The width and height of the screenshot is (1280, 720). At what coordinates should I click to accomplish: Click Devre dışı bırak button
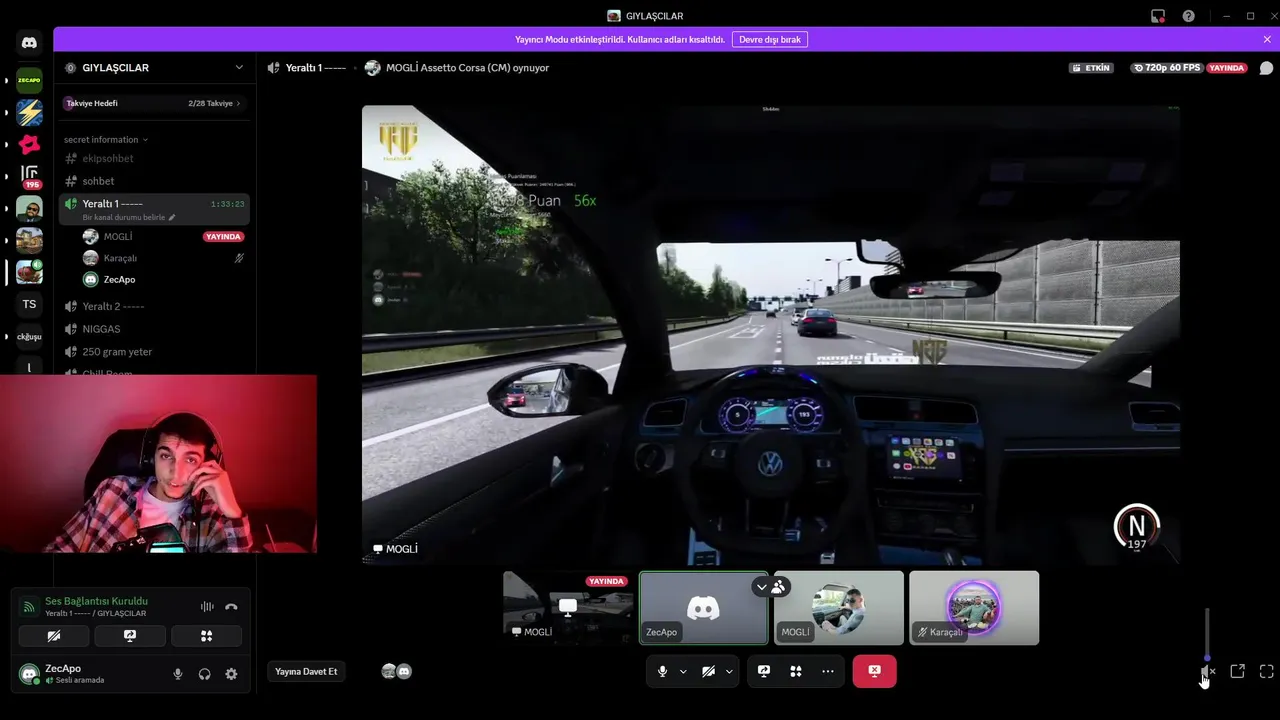point(770,39)
